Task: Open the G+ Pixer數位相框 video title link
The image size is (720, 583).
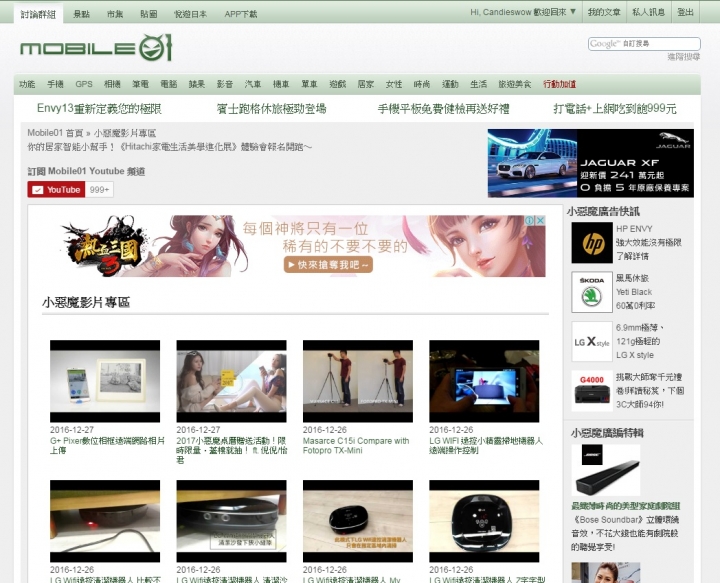Action: click(x=107, y=446)
